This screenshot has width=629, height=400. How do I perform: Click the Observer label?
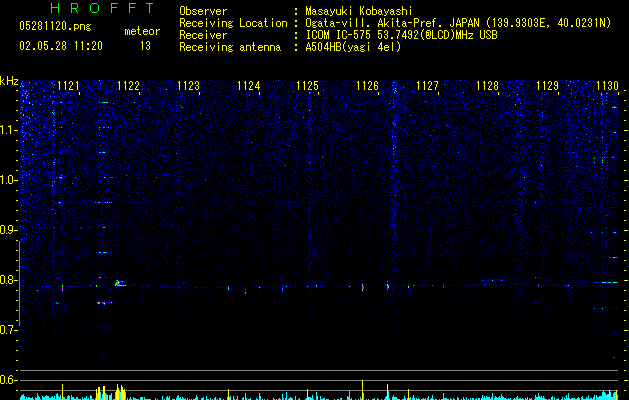pyautogui.click(x=203, y=11)
